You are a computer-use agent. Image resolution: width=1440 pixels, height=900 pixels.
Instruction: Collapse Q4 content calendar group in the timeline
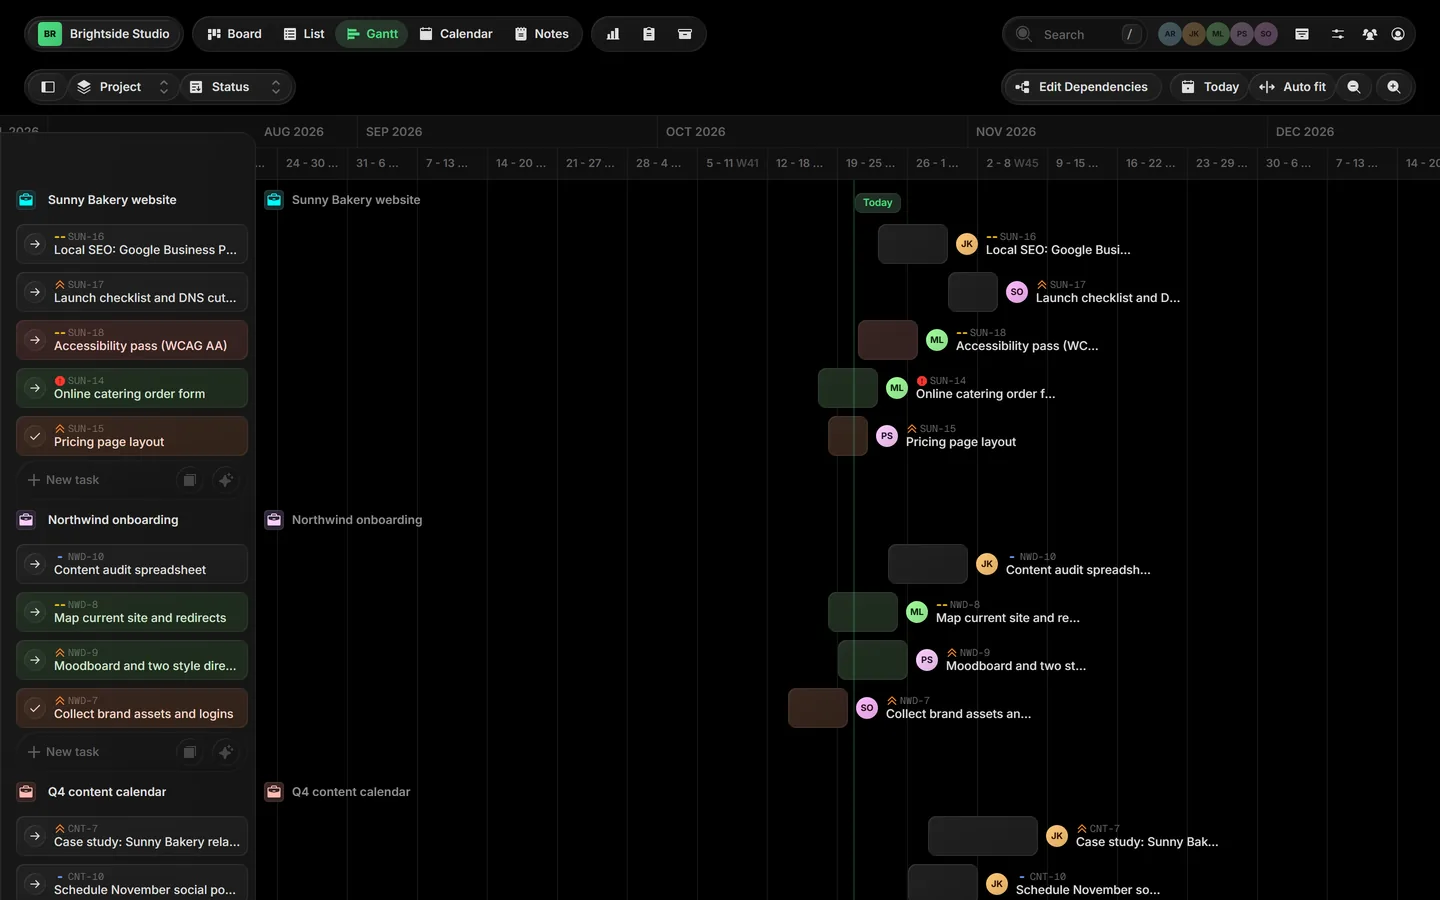click(338, 792)
